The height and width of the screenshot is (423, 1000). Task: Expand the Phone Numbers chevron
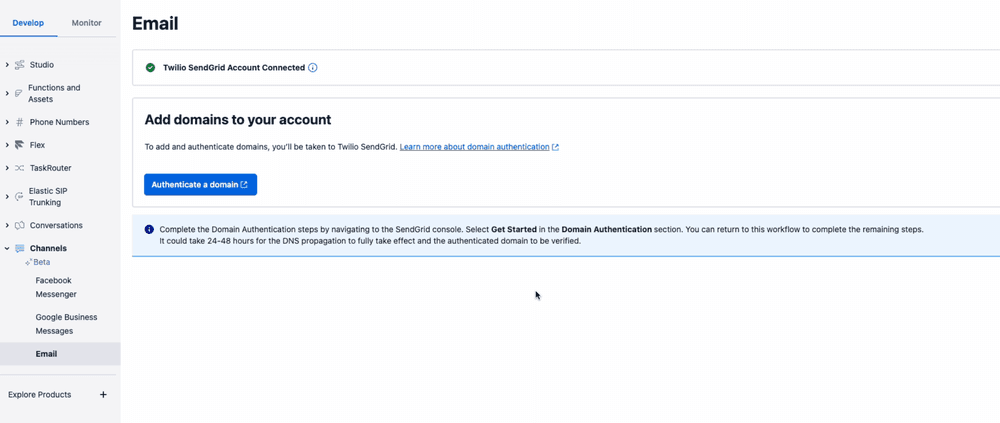coord(6,122)
